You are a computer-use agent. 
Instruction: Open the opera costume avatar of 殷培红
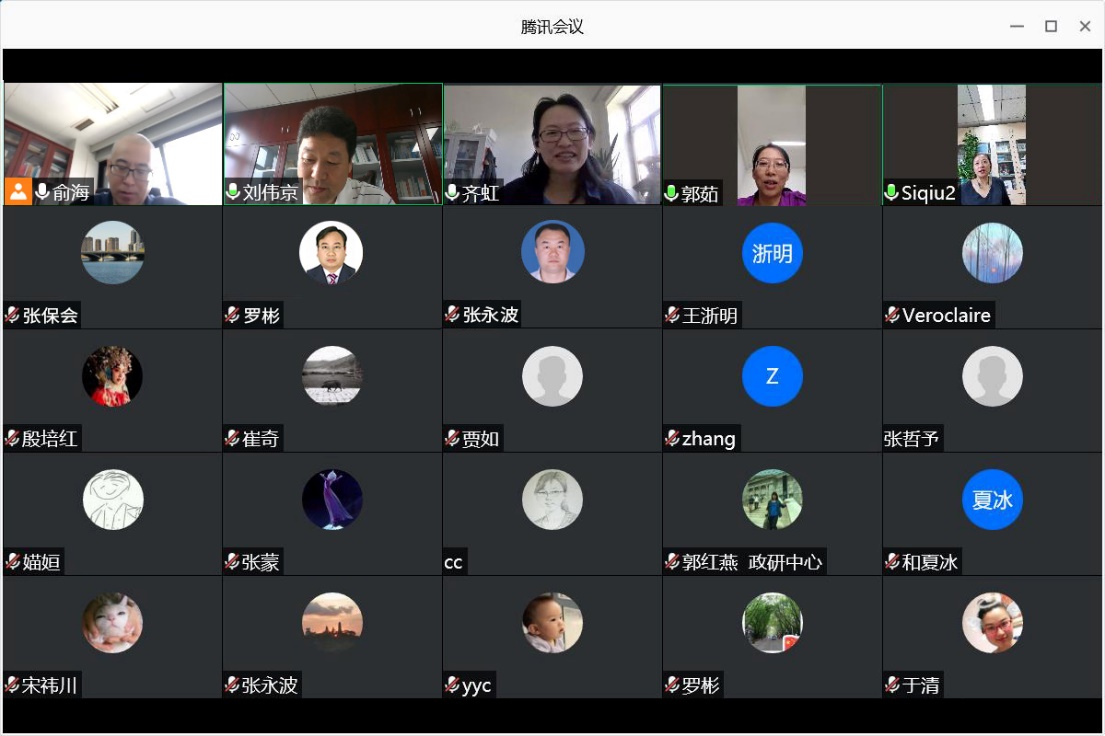coord(112,377)
